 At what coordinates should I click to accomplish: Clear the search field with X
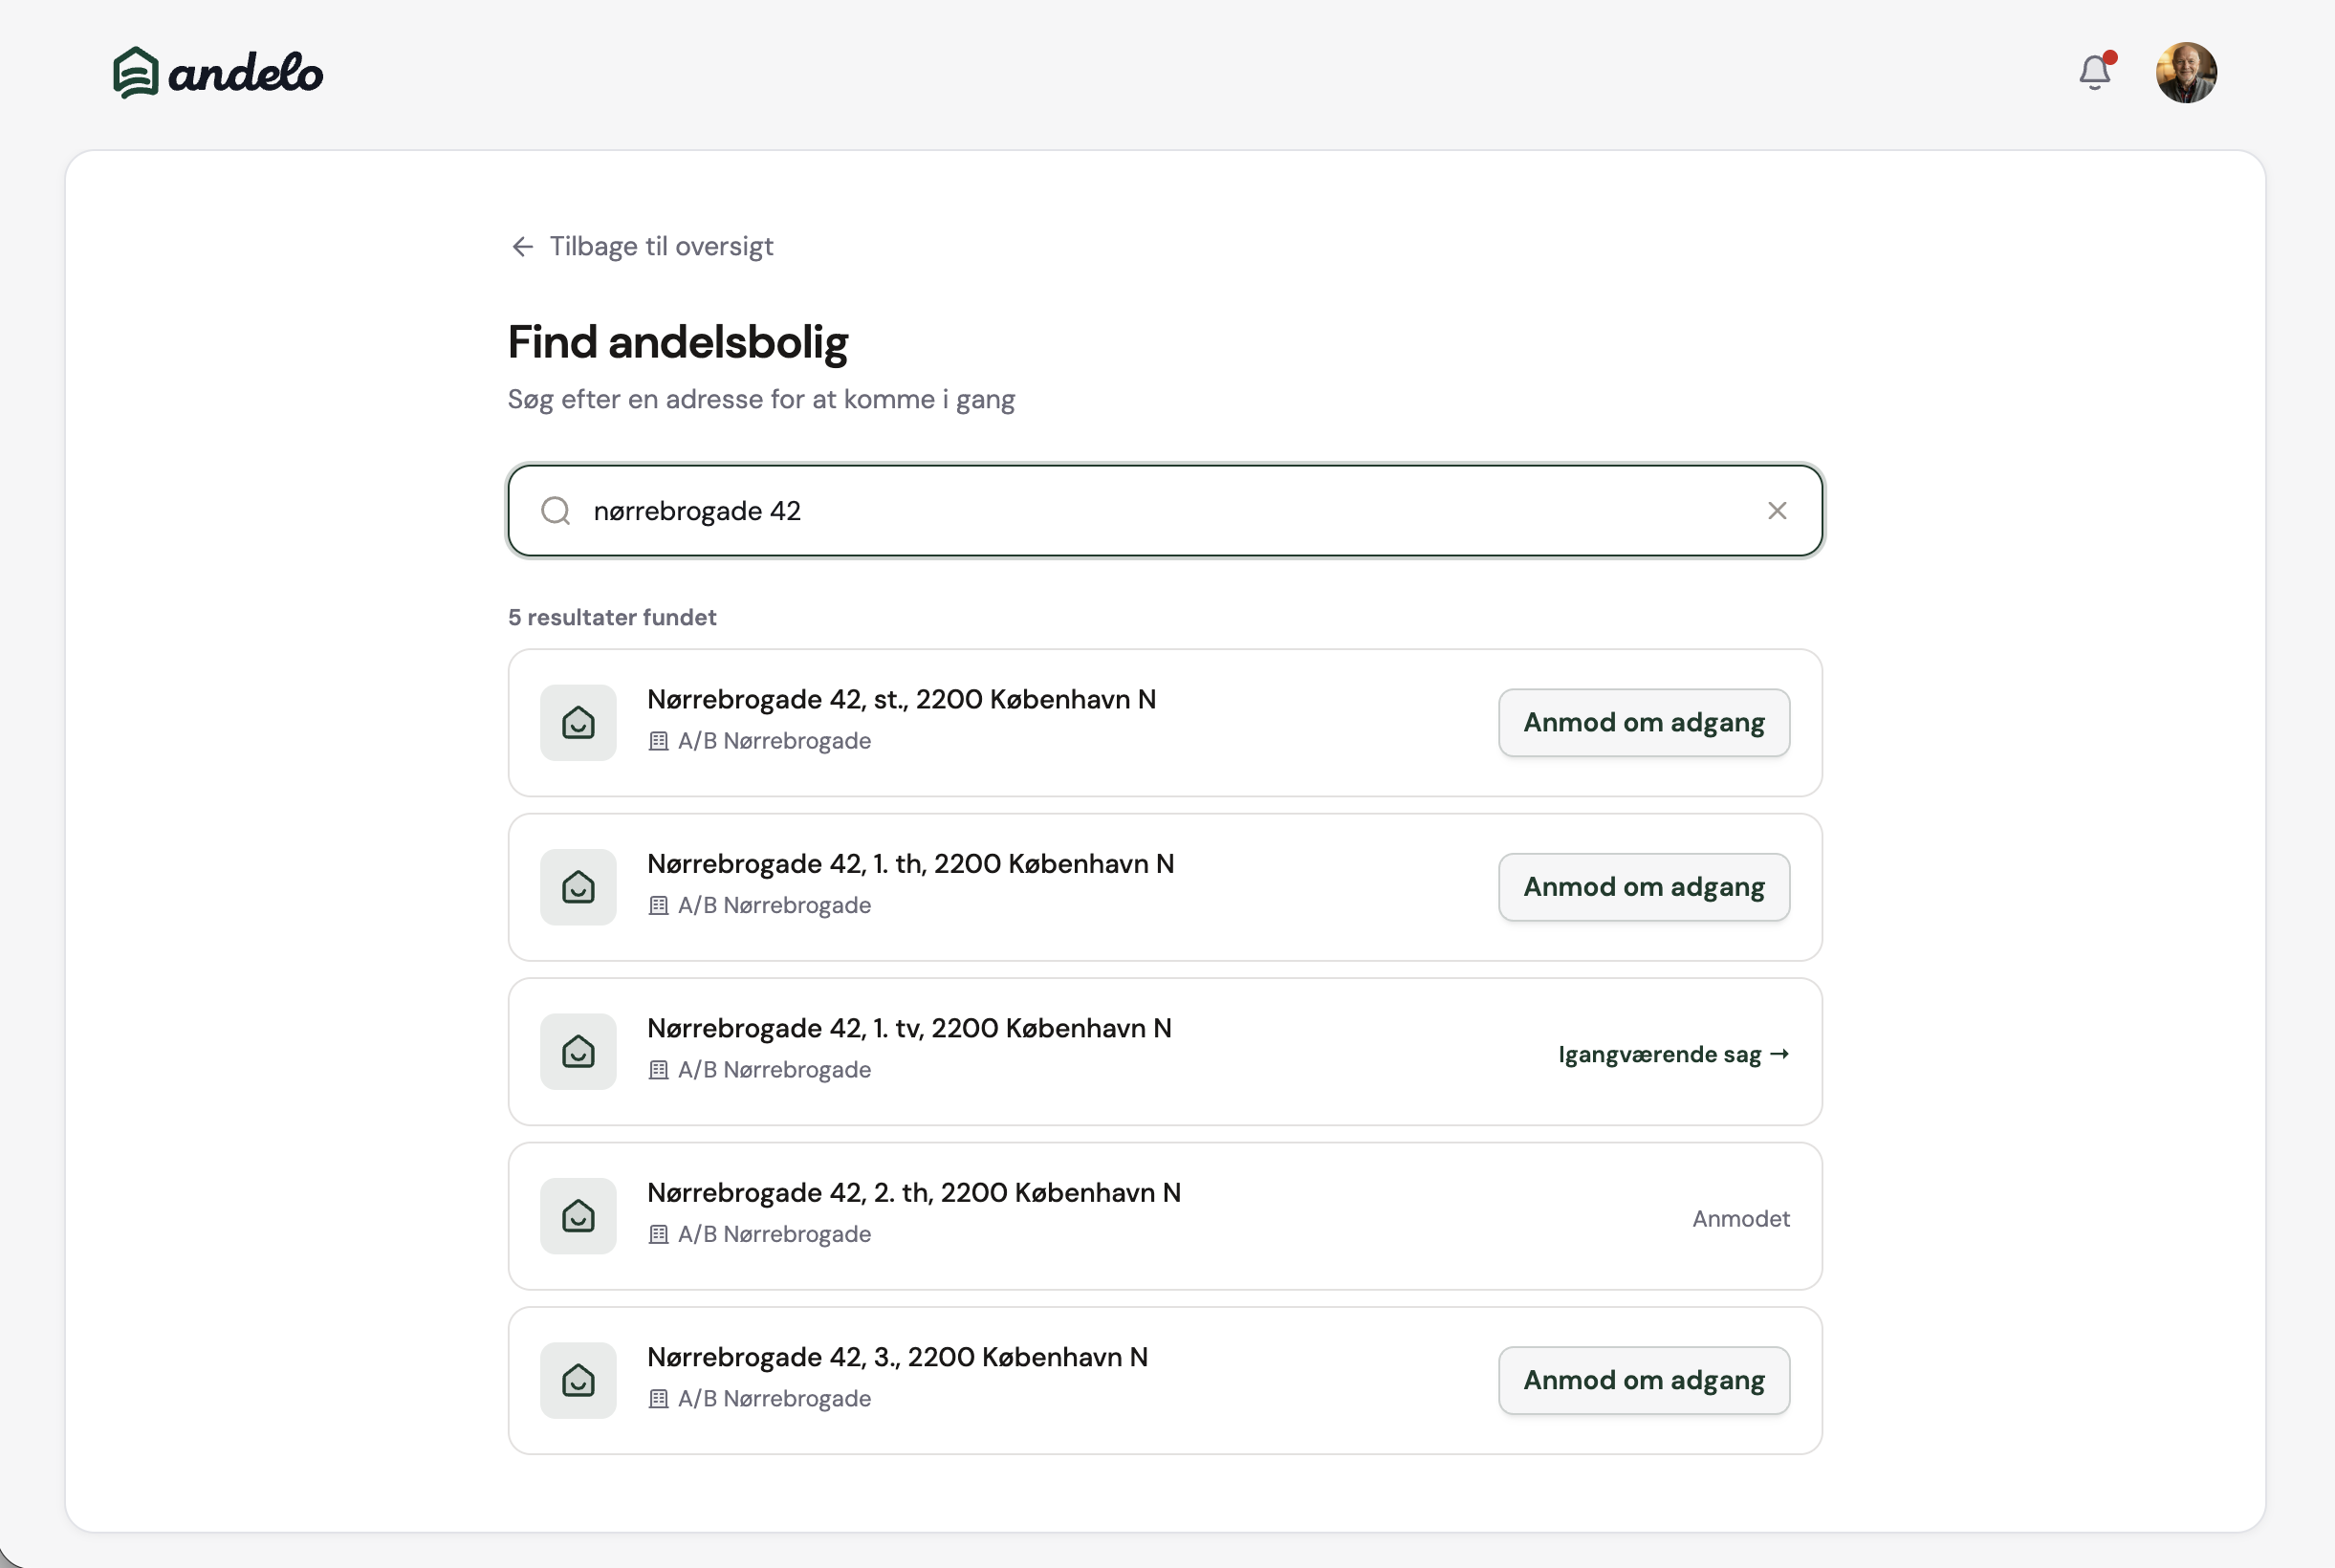pos(1776,511)
